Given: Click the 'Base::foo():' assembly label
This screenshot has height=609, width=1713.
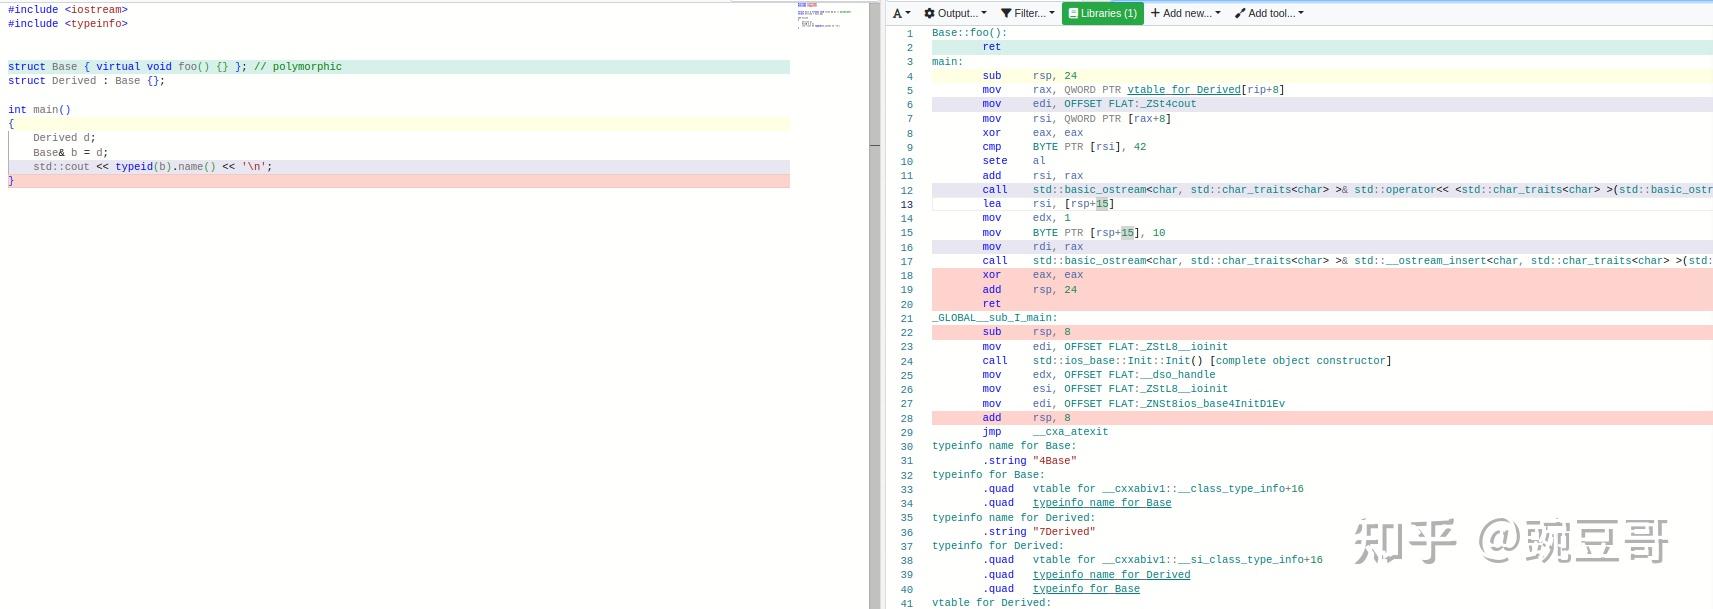Looking at the screenshot, I should [969, 33].
